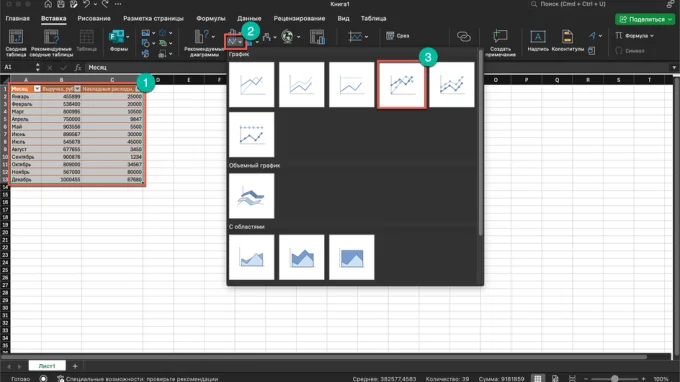Click the cell containing Январь
The height and width of the screenshot is (382, 680).
pos(26,97)
